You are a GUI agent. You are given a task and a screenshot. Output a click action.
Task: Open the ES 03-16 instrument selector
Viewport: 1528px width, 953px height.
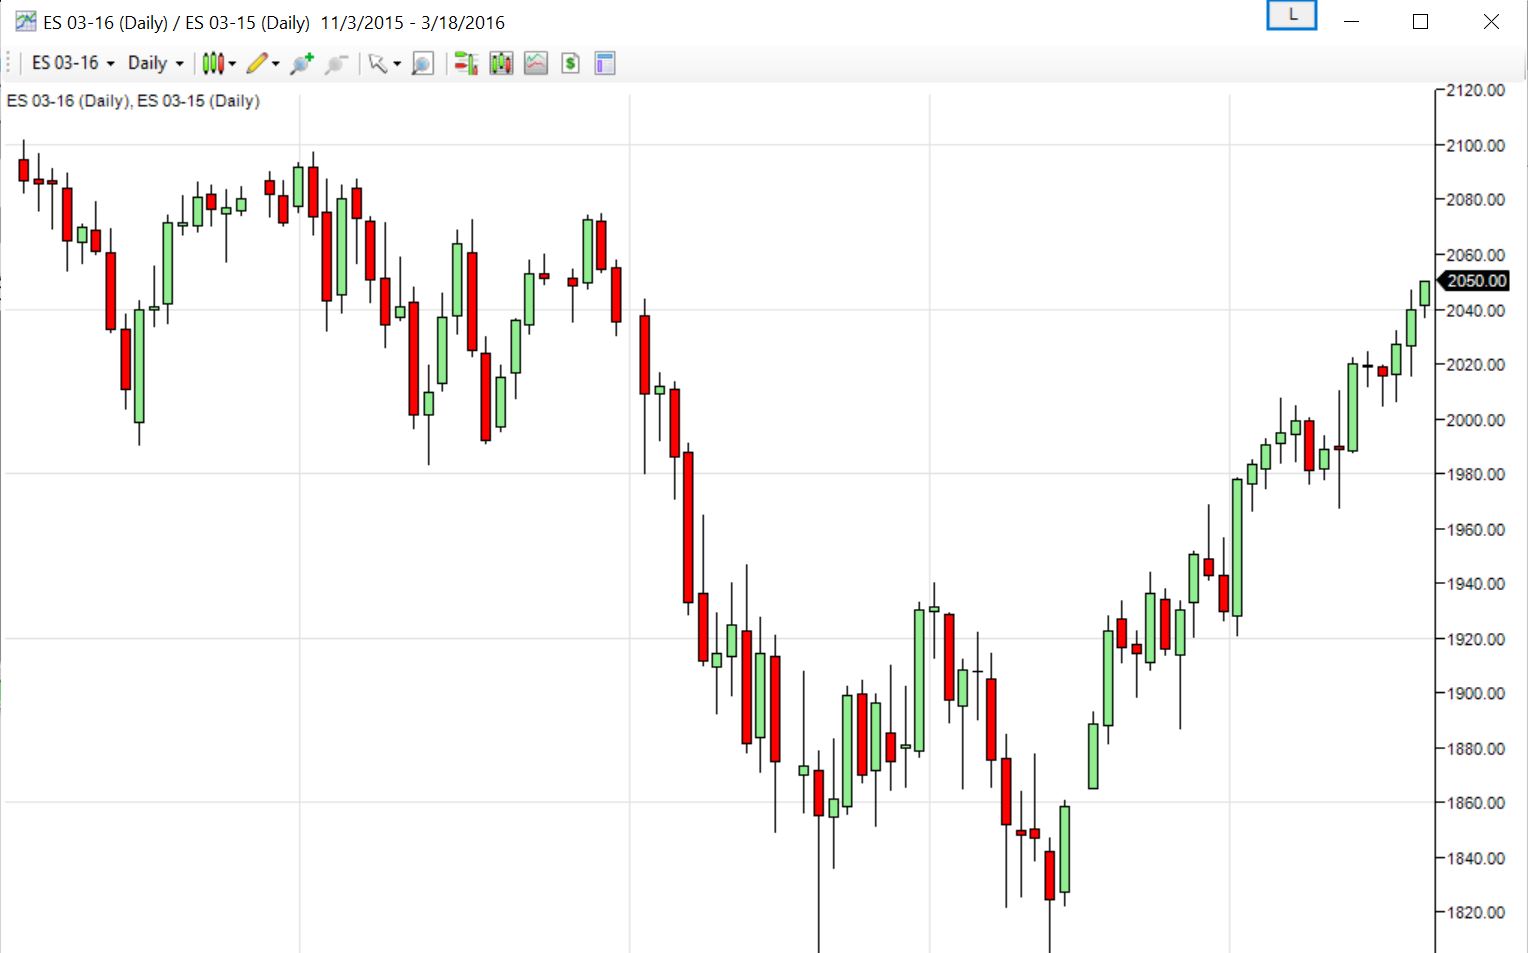73,63
